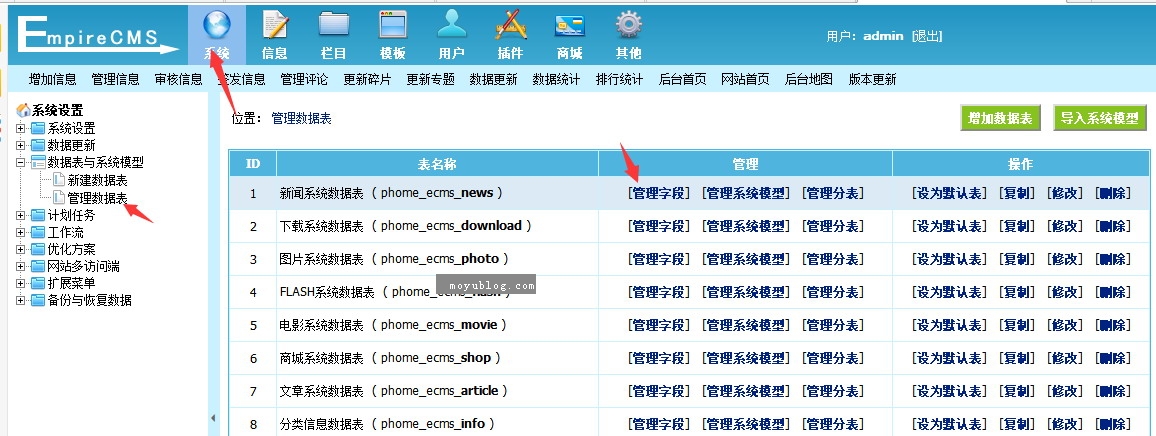Open the 信息 notepad icon
The width and height of the screenshot is (1156, 436).
point(275,25)
